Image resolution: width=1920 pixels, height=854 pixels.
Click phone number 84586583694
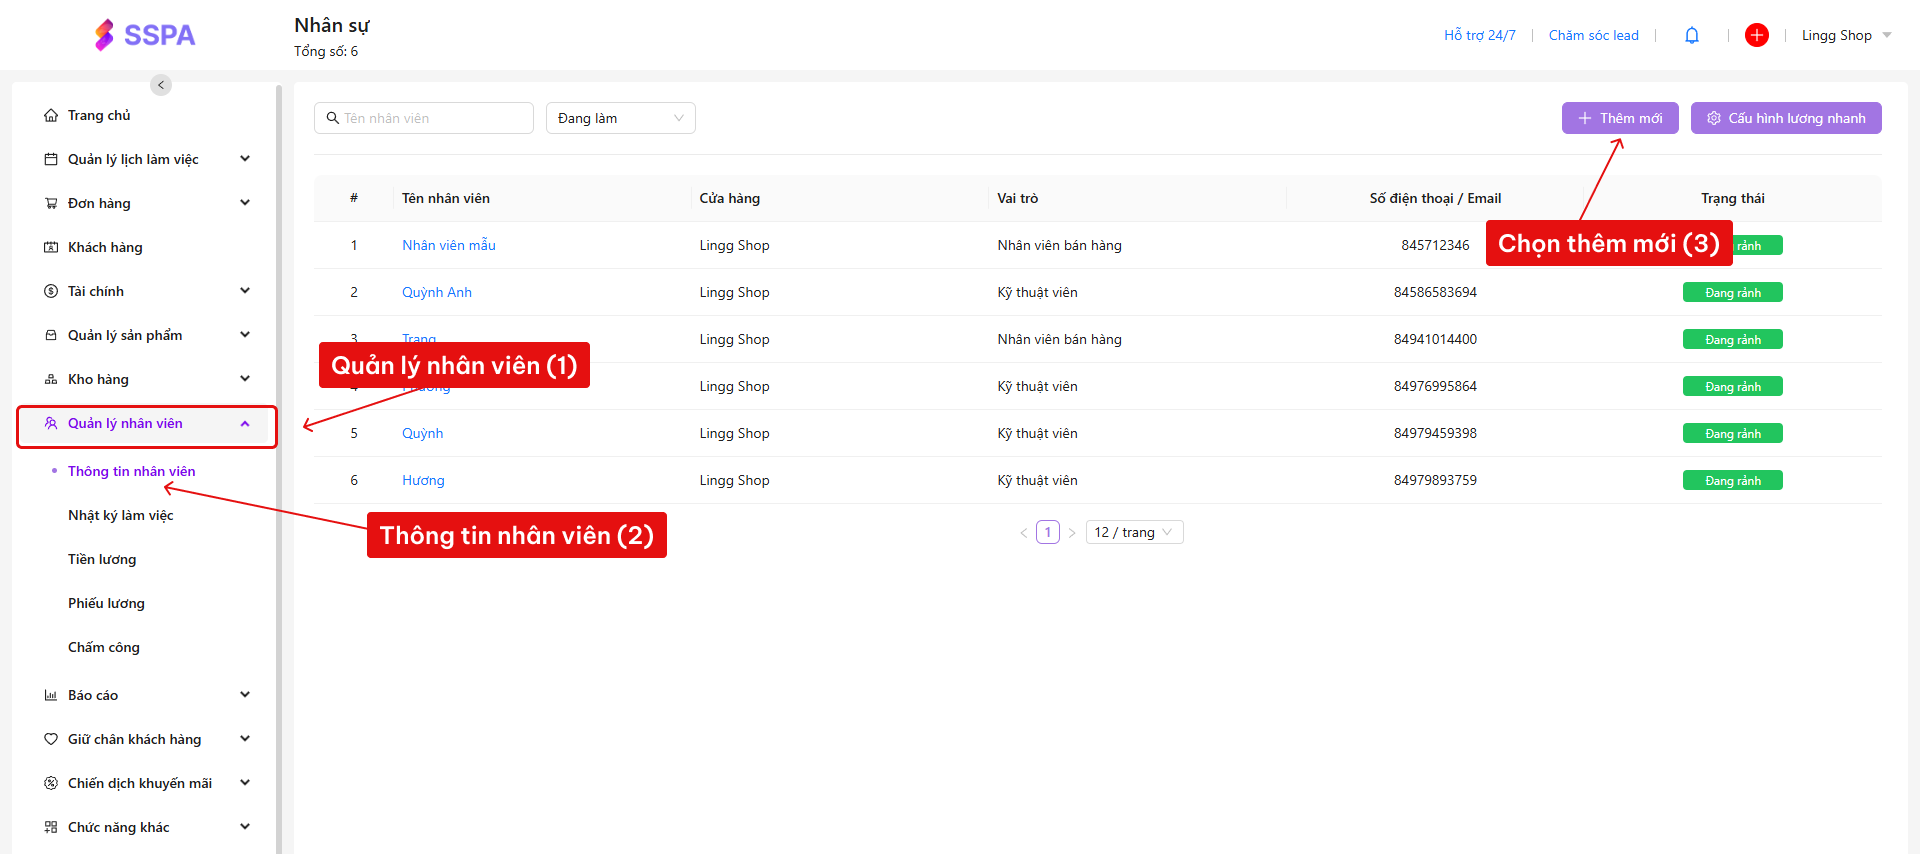(1435, 293)
